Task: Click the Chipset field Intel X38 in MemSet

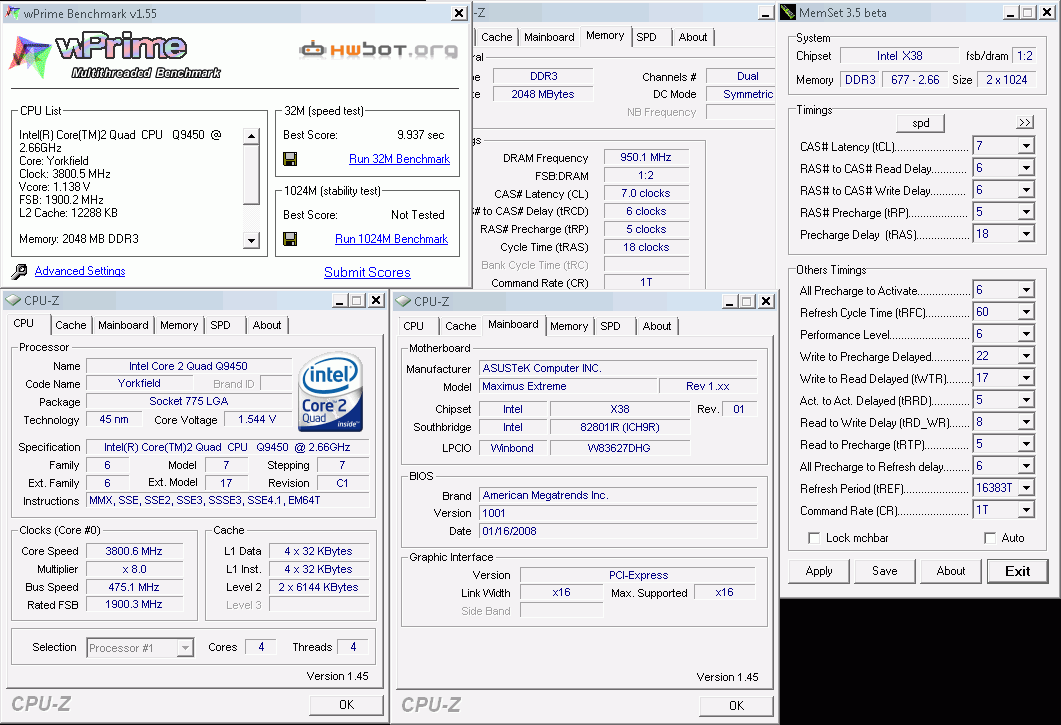Action: [899, 56]
